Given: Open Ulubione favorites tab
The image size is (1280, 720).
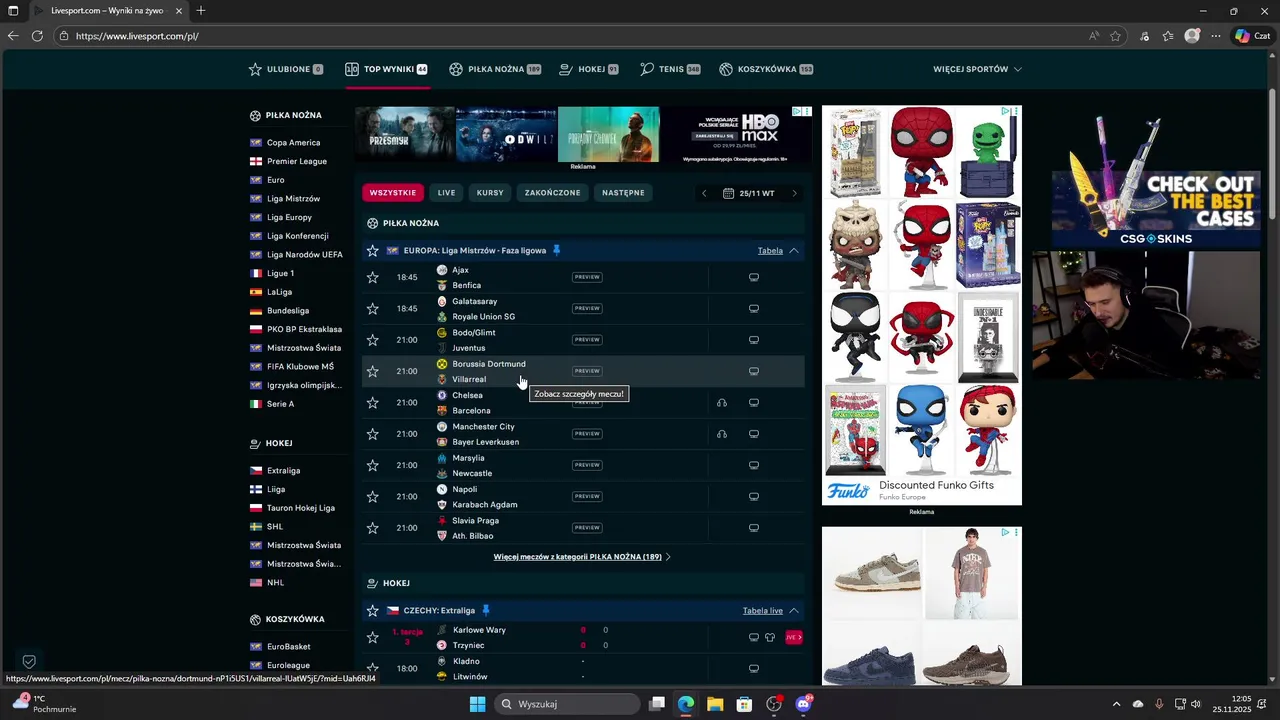Looking at the screenshot, I should (x=286, y=69).
